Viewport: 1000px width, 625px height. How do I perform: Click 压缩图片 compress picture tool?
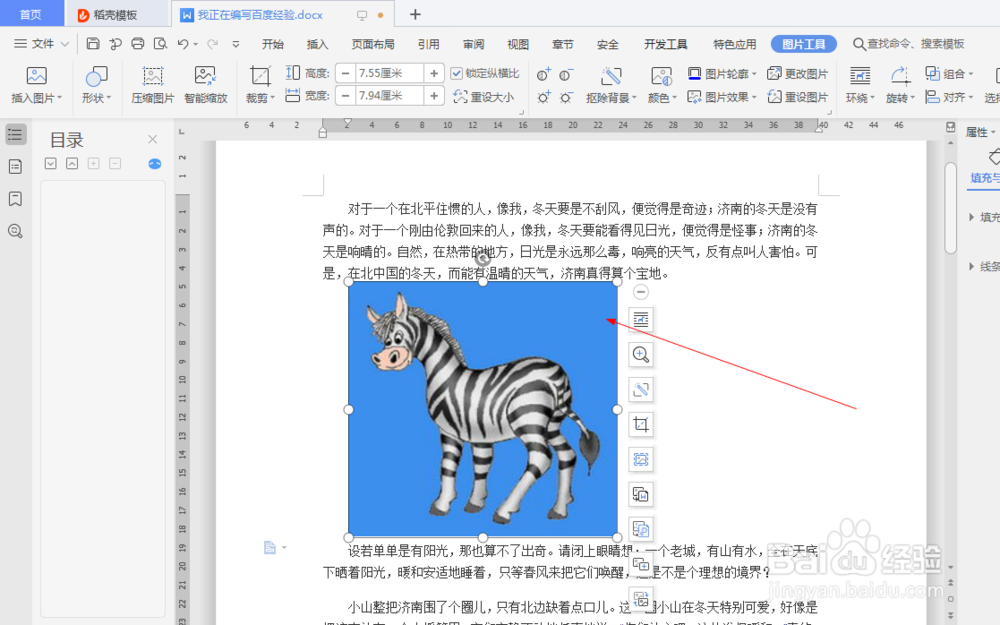click(152, 84)
